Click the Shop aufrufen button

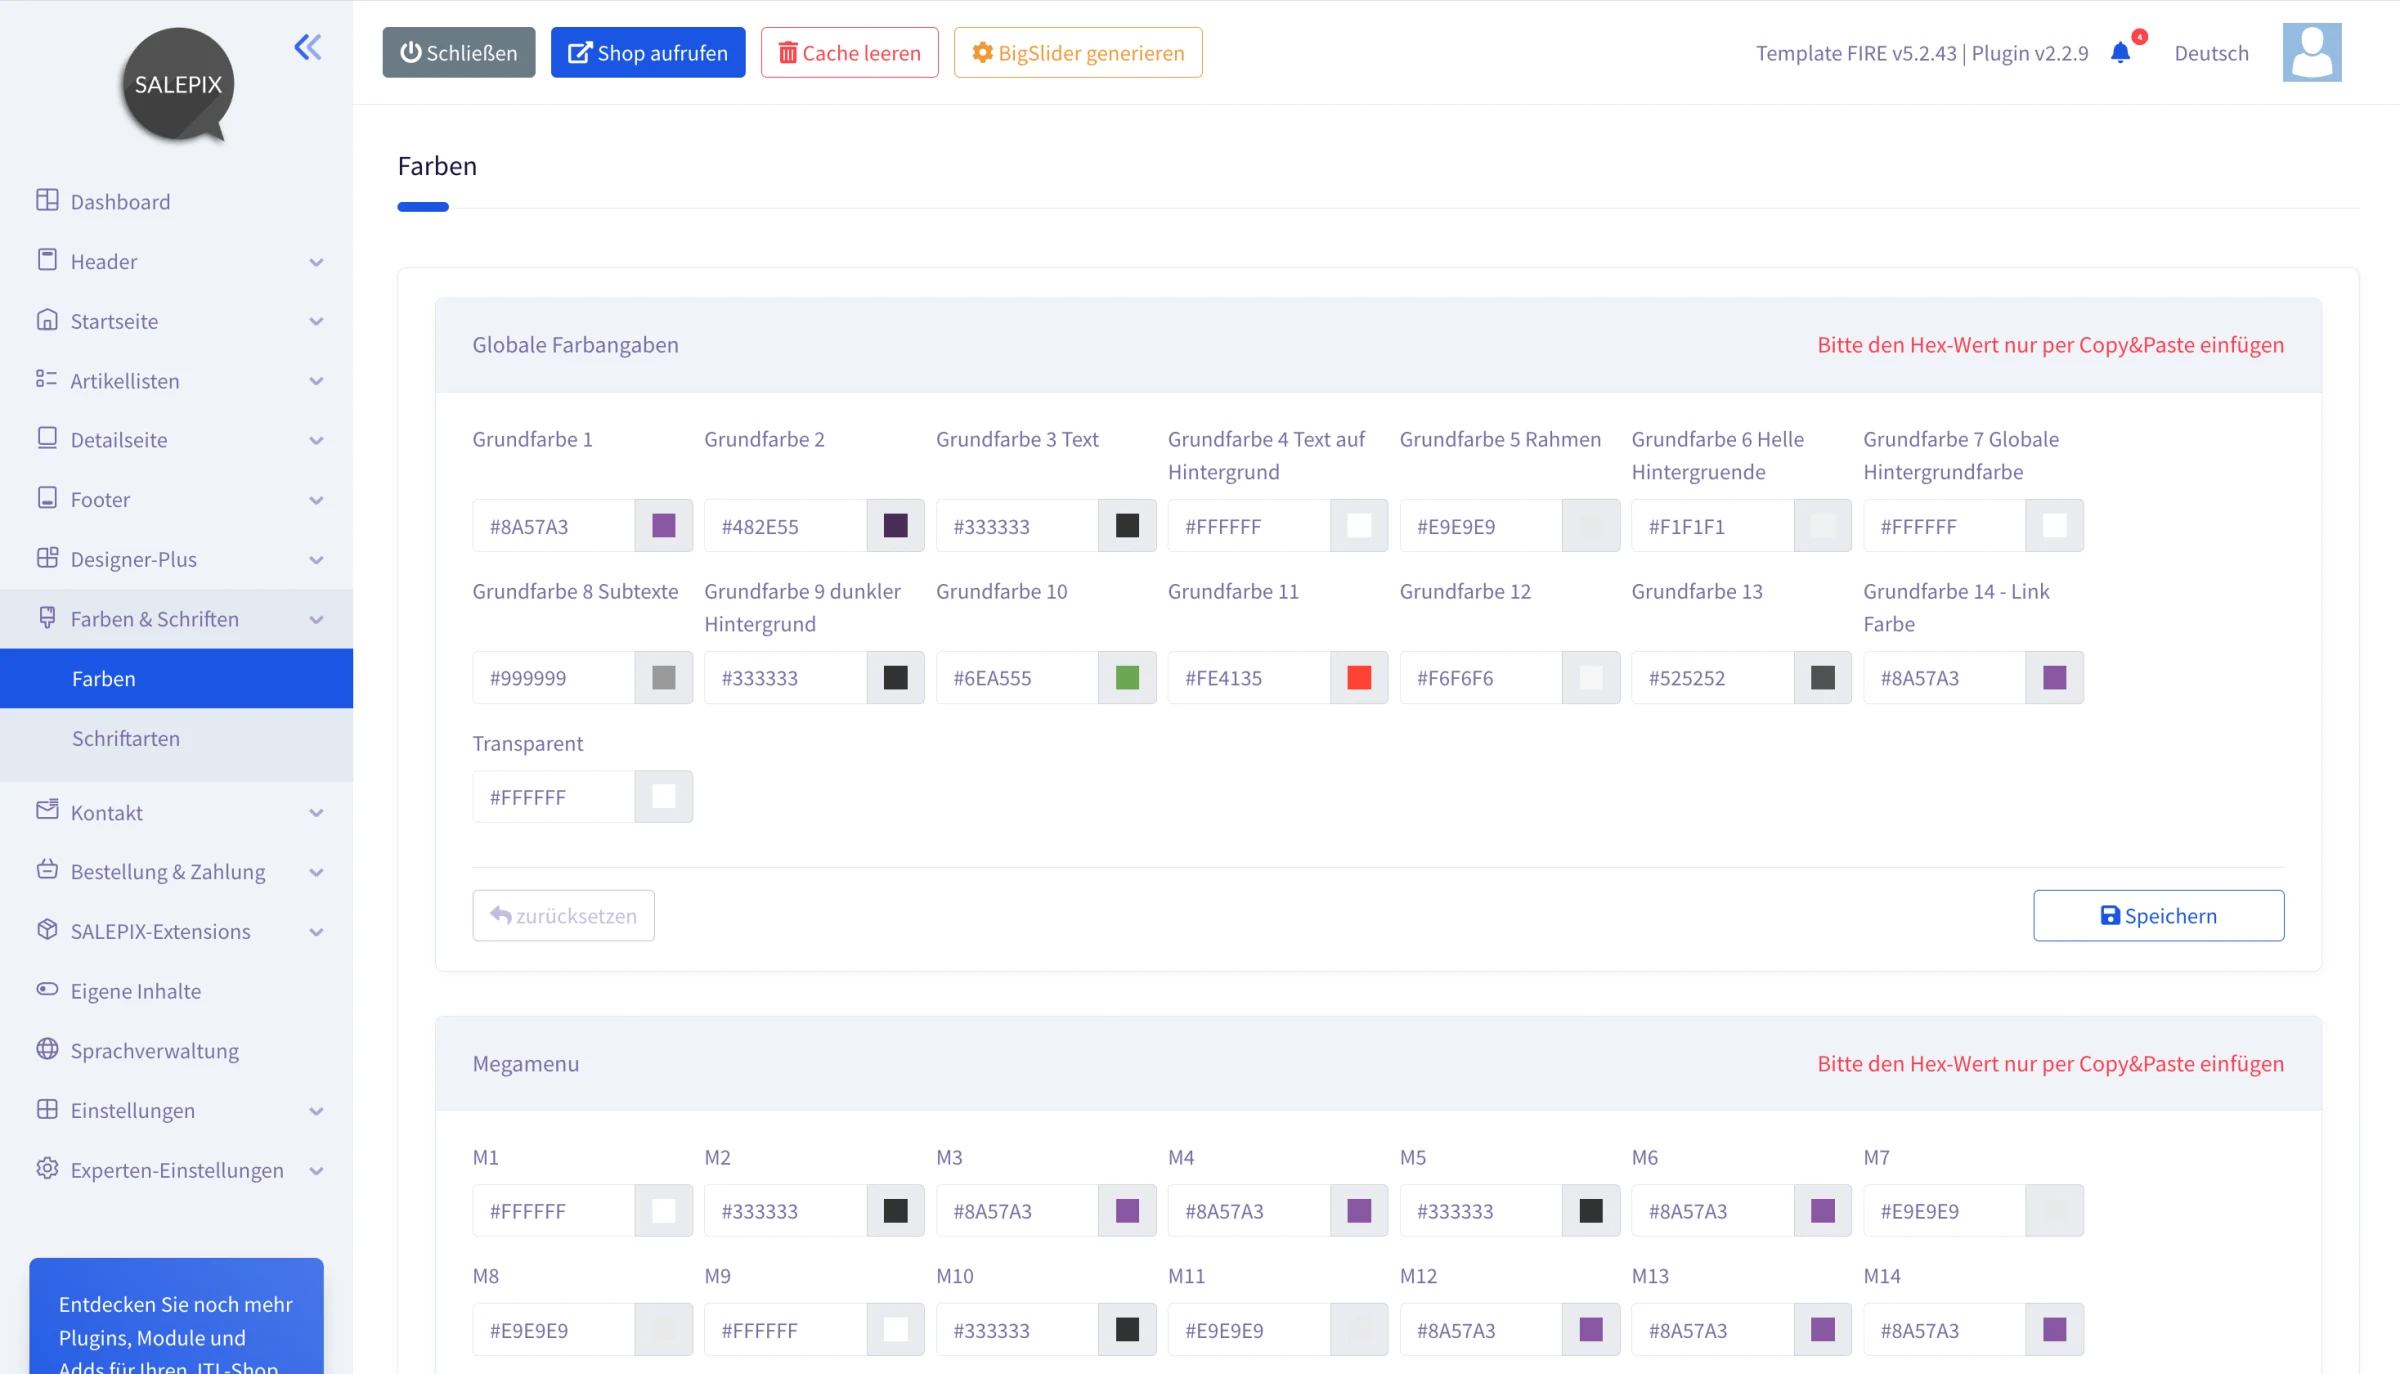648,52
